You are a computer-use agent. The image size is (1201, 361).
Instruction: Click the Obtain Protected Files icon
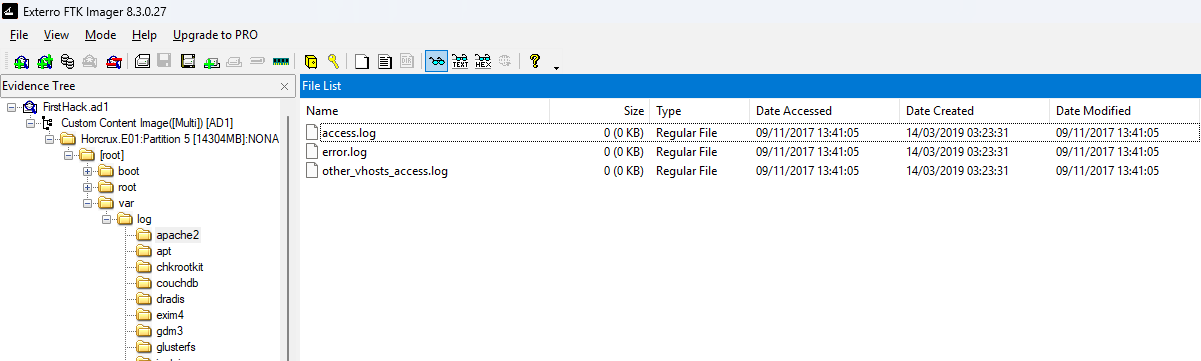click(311, 61)
